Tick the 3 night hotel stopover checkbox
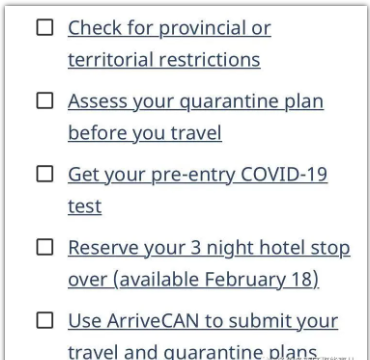Viewport: 370px width, 360px height. tap(45, 247)
